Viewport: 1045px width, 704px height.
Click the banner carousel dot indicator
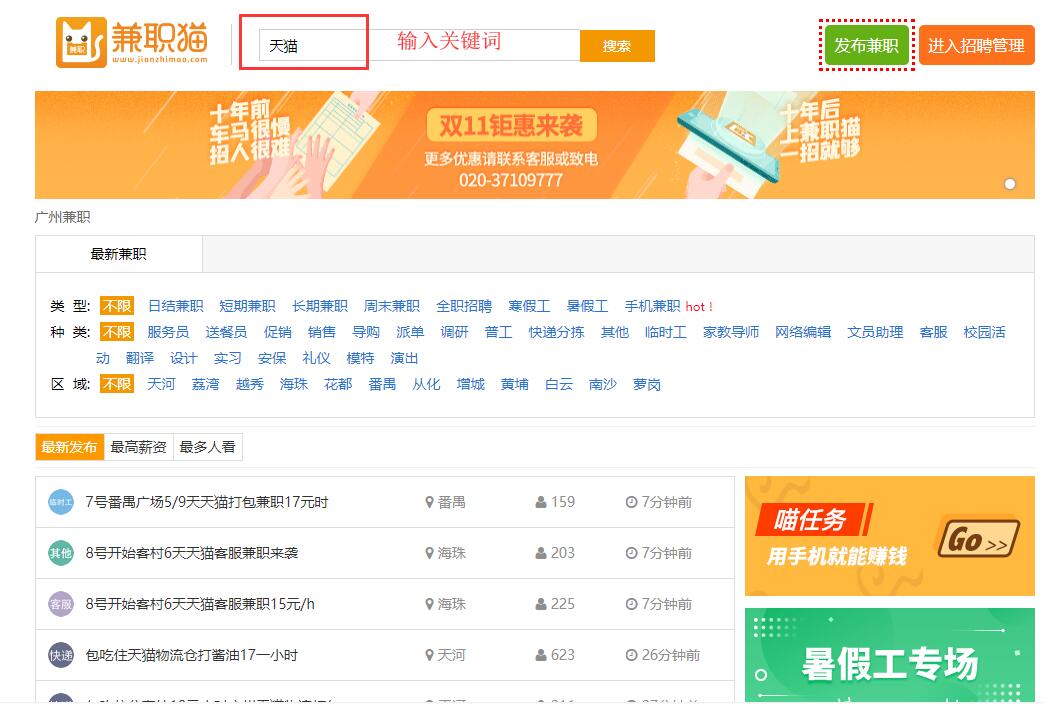coord(1010,184)
